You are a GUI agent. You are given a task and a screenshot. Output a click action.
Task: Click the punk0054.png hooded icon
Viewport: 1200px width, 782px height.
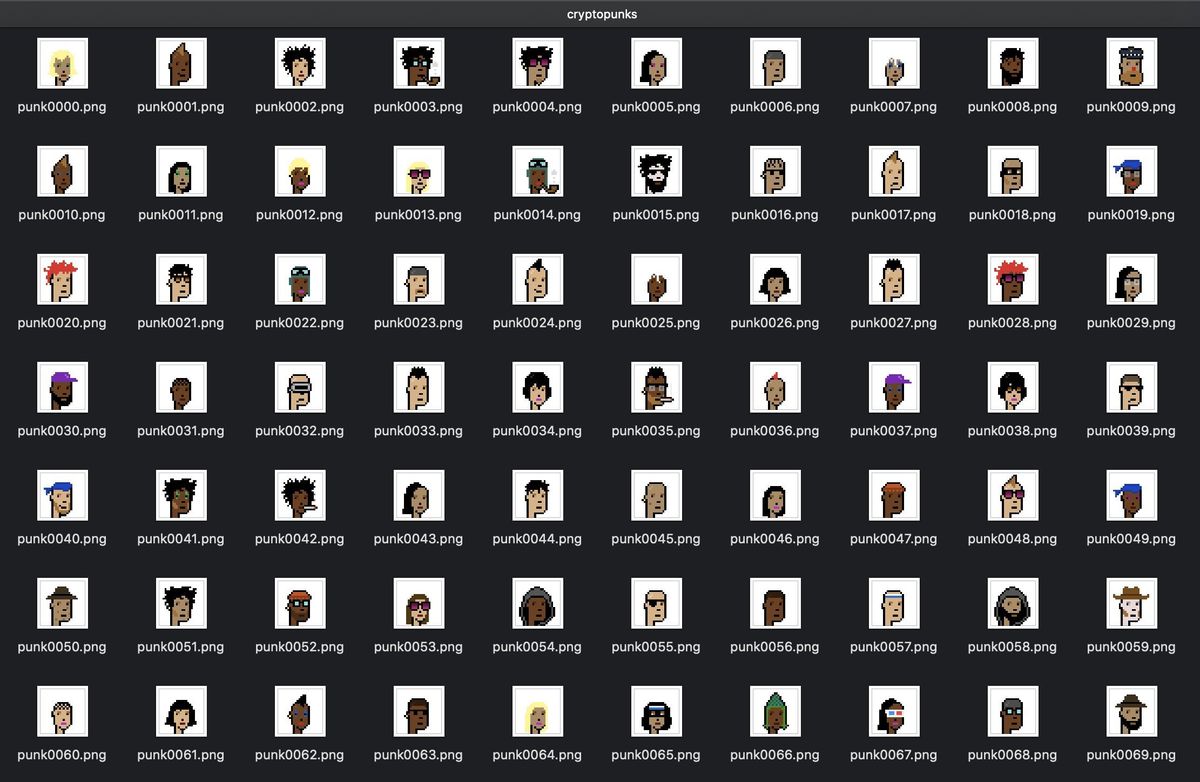pos(538,603)
